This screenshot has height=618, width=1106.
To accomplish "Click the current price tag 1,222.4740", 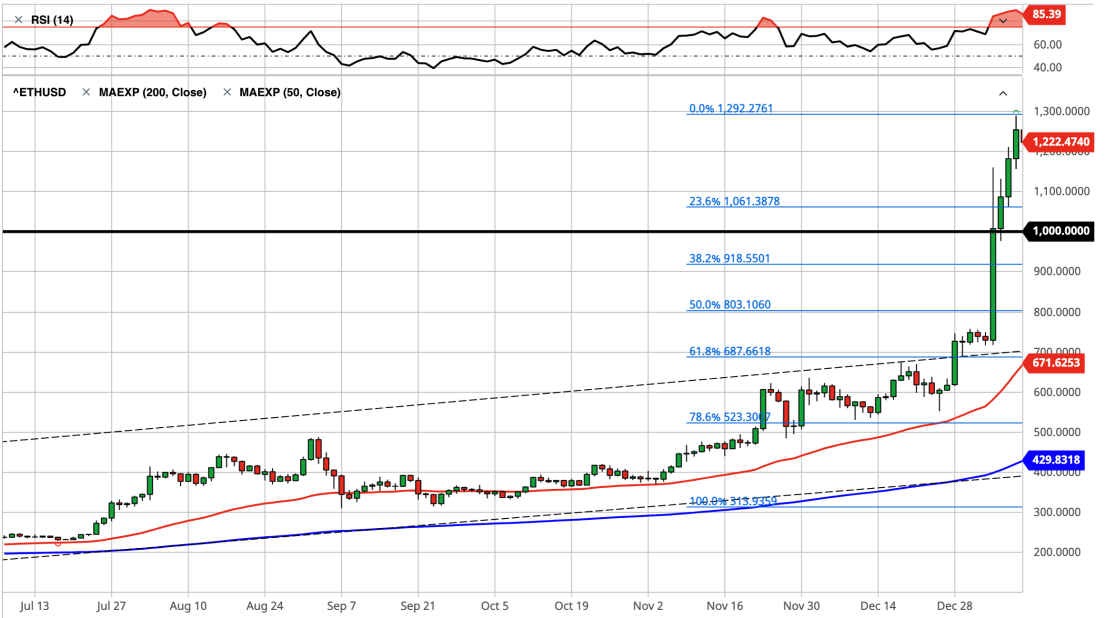I will 1059,142.
